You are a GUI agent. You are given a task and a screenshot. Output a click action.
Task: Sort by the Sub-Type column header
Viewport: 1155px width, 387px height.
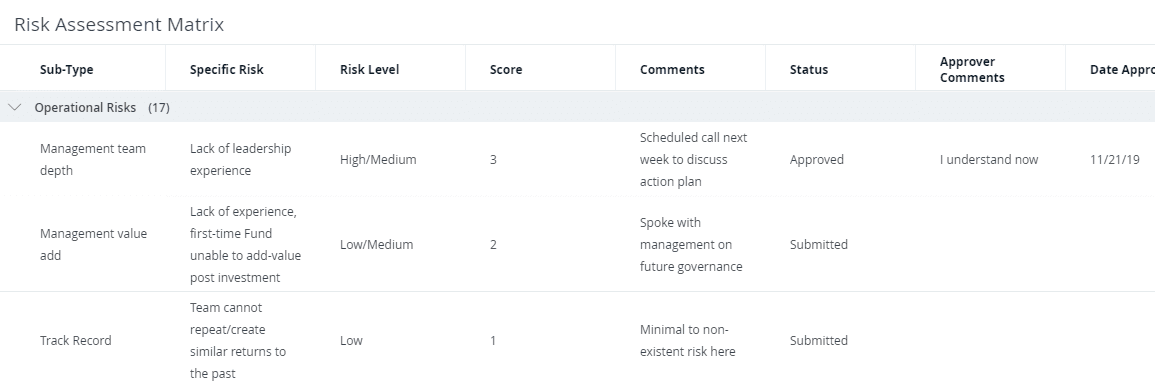tap(66, 69)
